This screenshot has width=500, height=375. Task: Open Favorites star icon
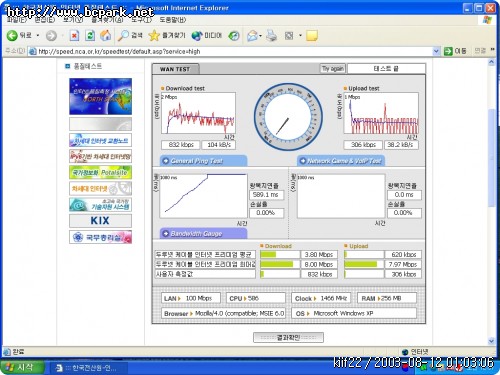167,35
